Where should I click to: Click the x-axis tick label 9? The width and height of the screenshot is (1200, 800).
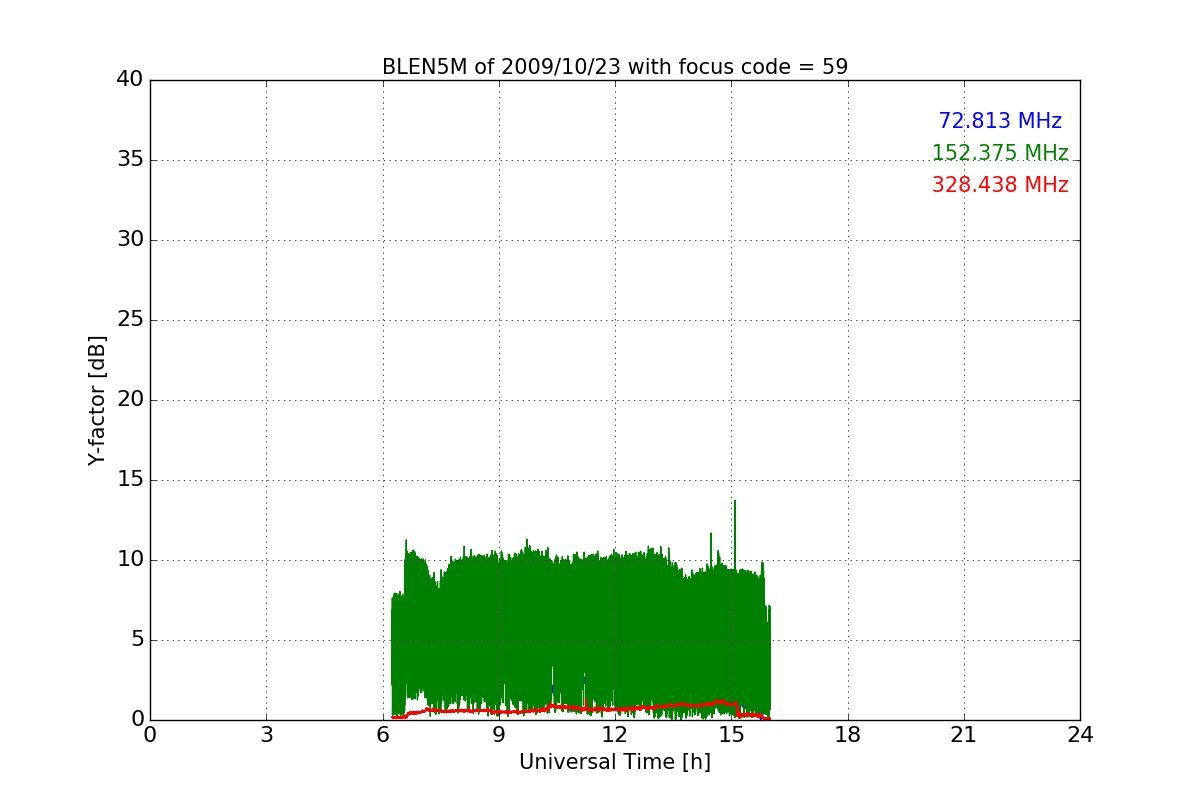point(499,735)
